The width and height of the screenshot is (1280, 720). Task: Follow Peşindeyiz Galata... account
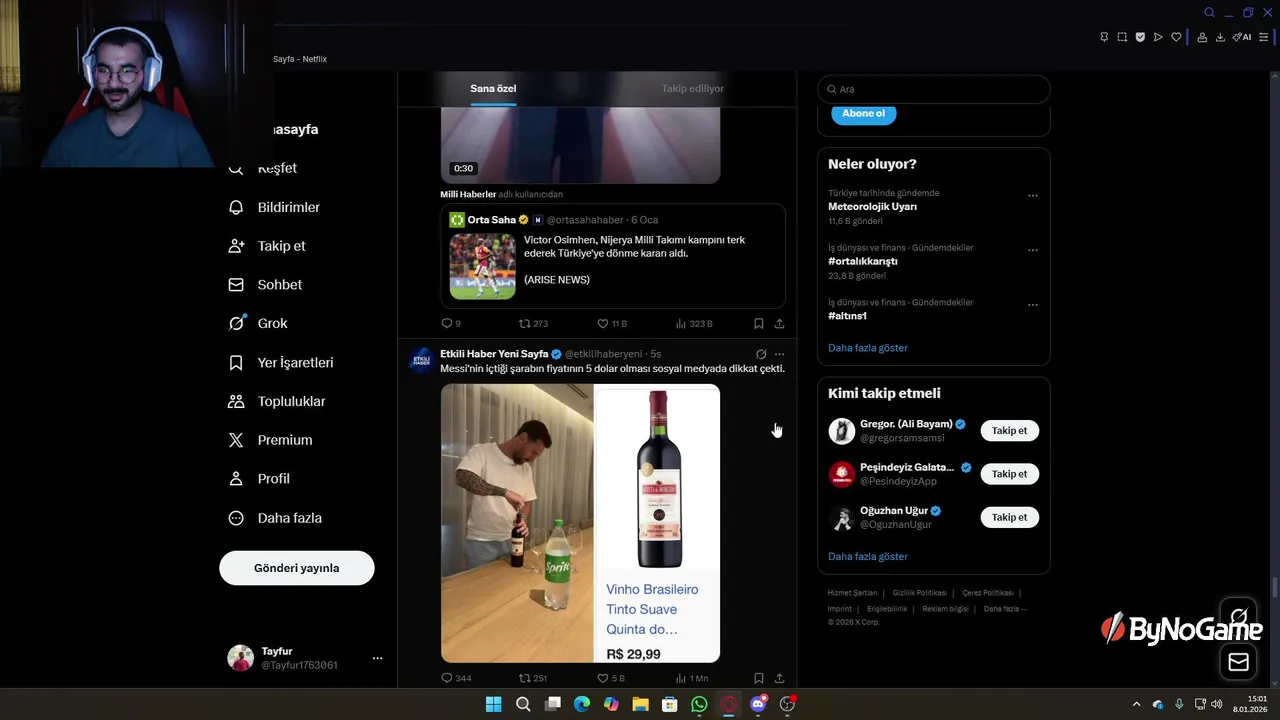(1010, 474)
